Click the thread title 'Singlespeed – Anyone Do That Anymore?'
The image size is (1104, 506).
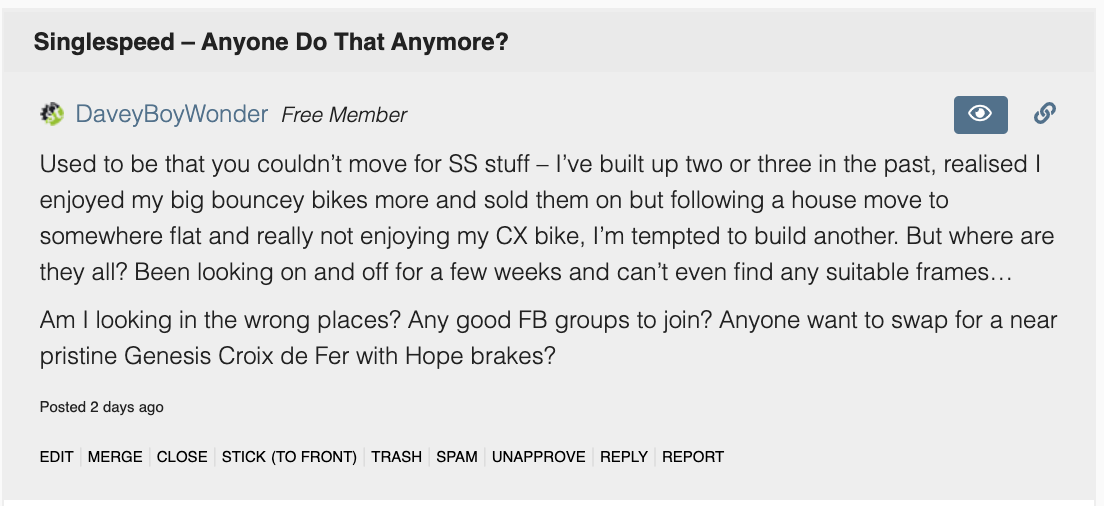pos(271,43)
